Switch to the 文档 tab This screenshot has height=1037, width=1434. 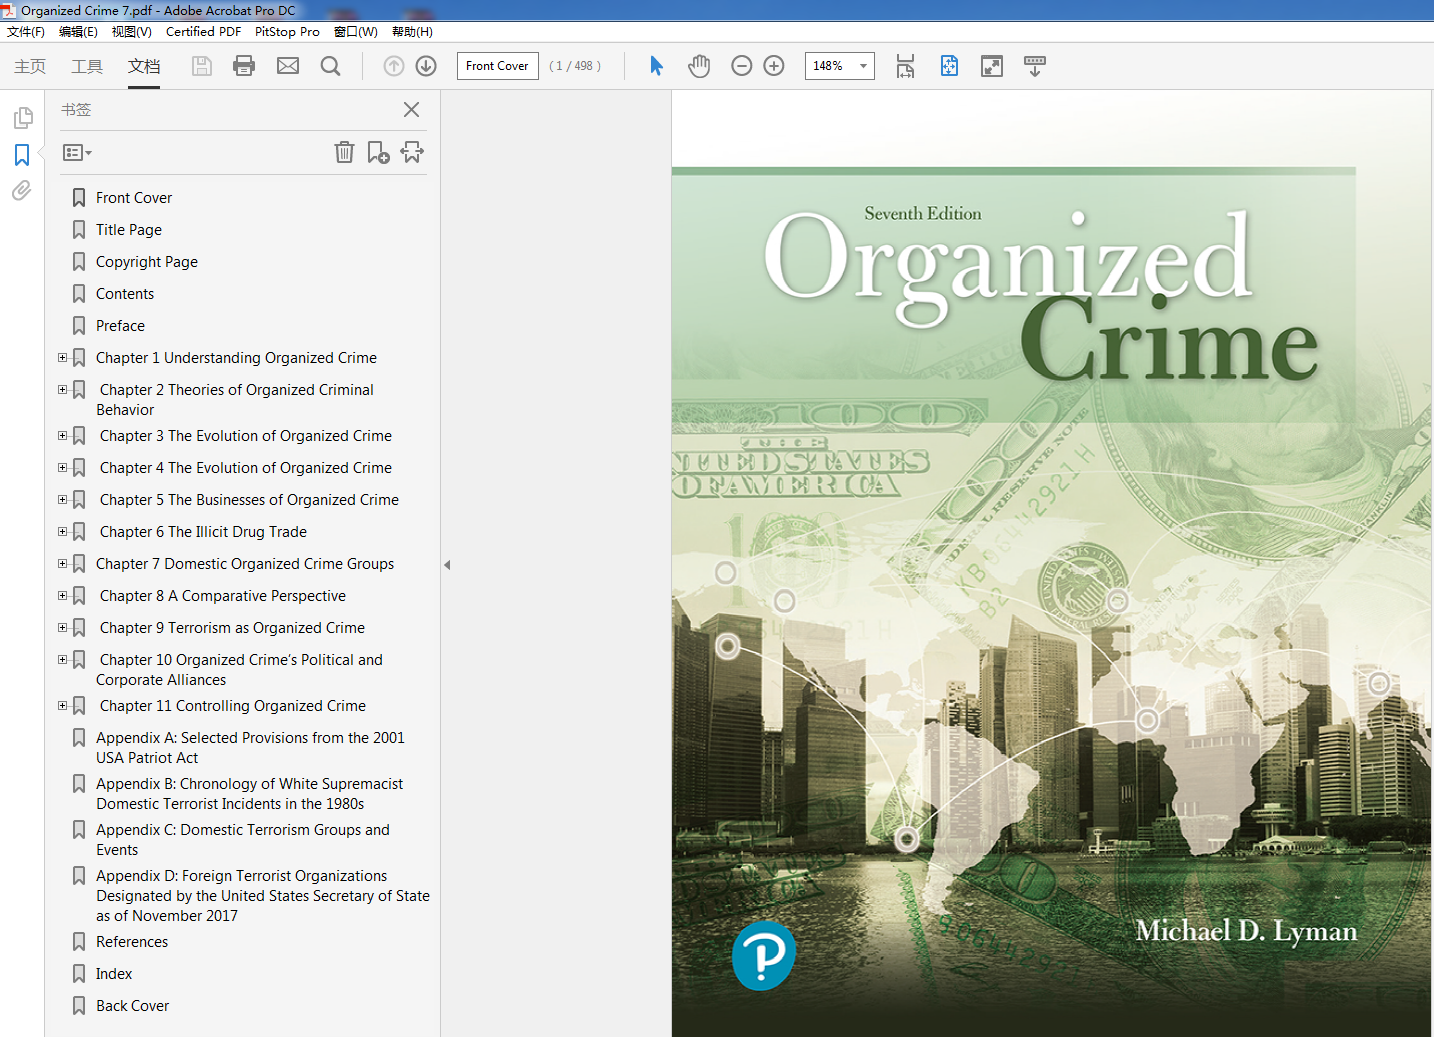click(x=144, y=66)
